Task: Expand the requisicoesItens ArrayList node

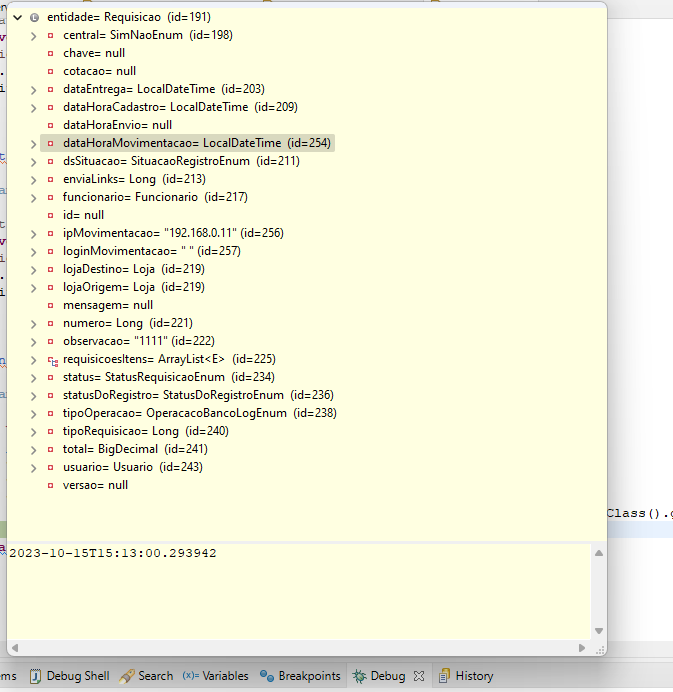Action: [x=34, y=360]
